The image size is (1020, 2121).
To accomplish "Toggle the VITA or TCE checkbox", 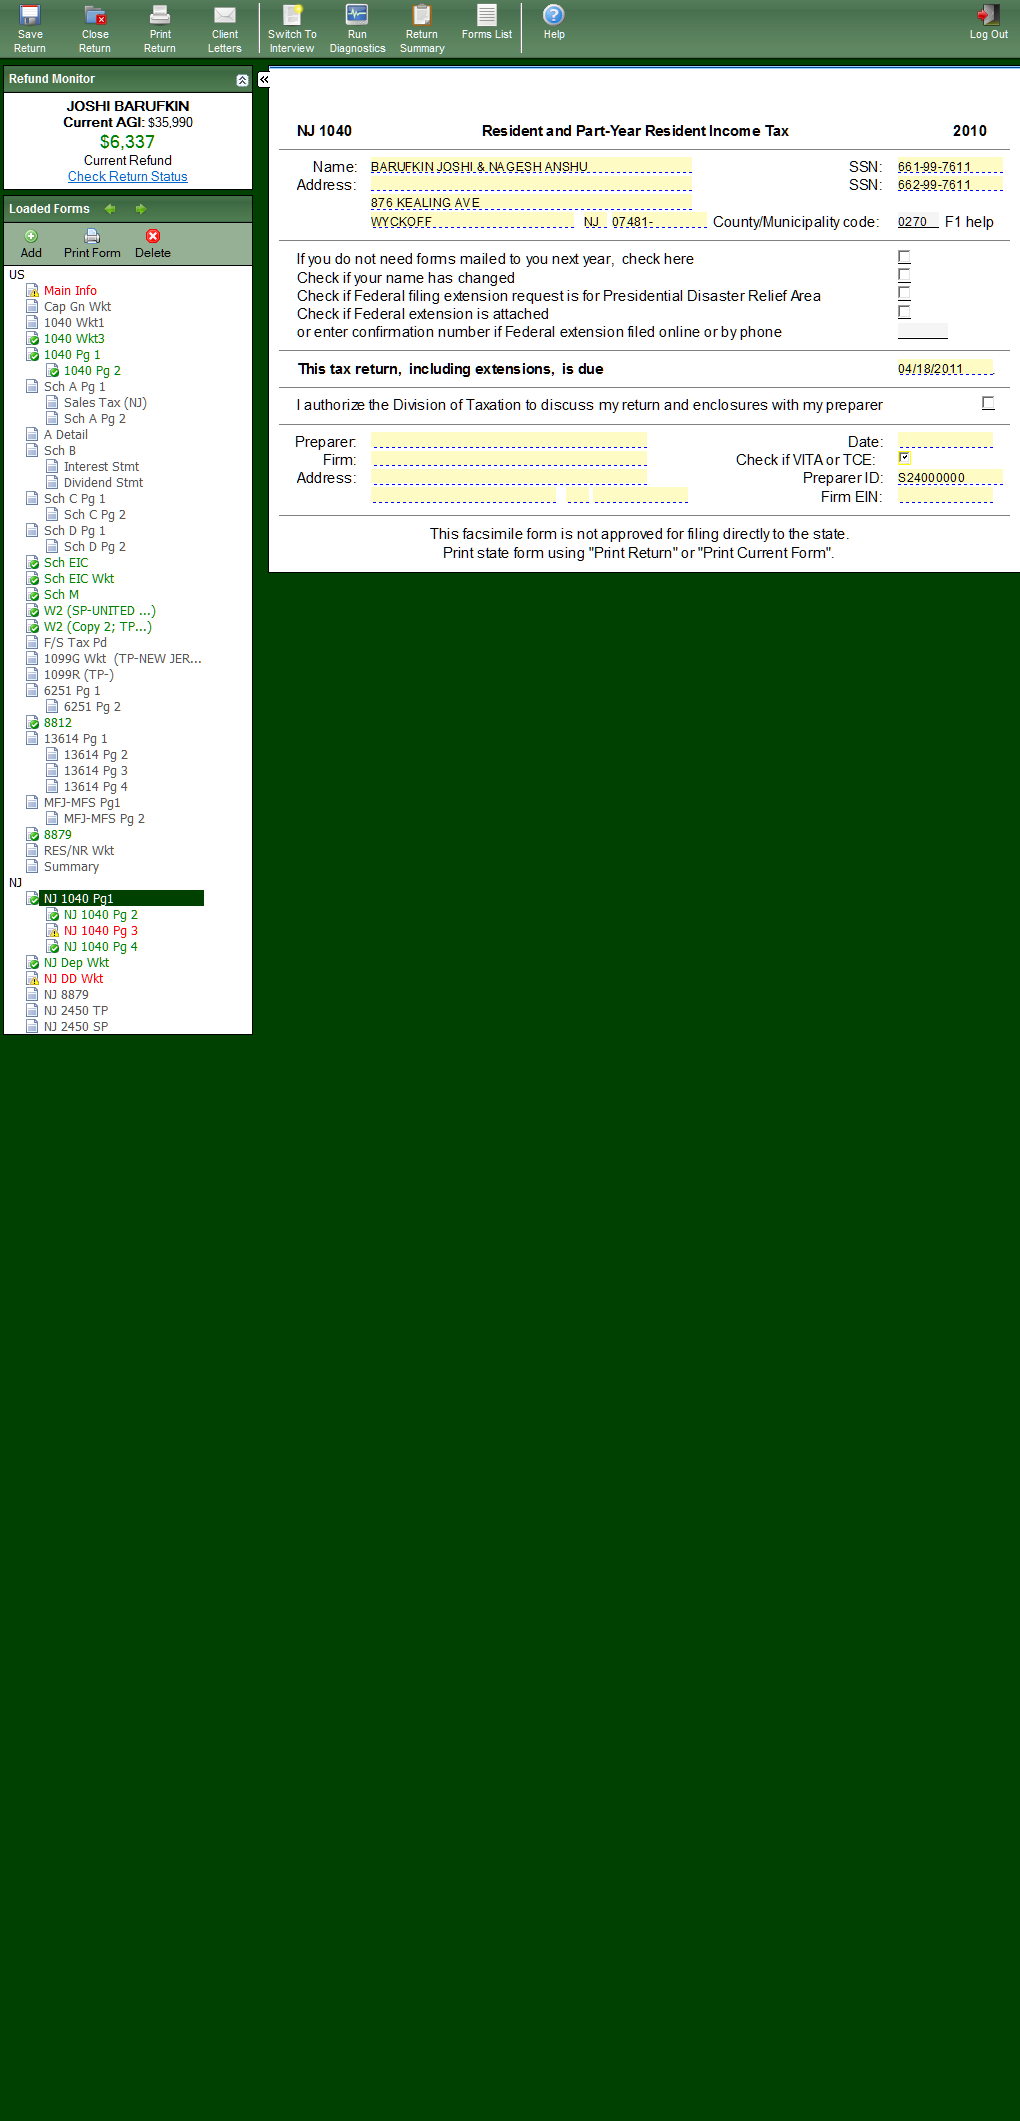I will tap(904, 458).
